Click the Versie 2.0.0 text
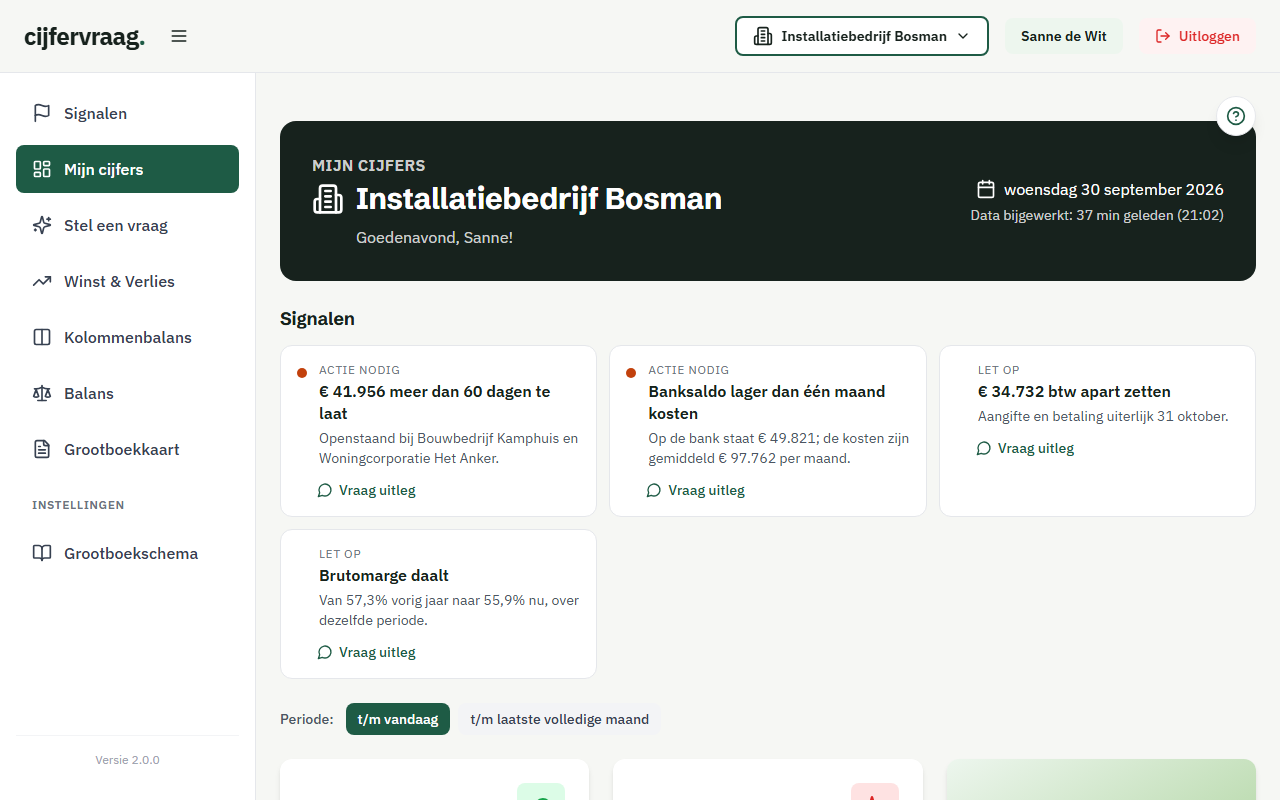The height and width of the screenshot is (800, 1280). point(127,760)
